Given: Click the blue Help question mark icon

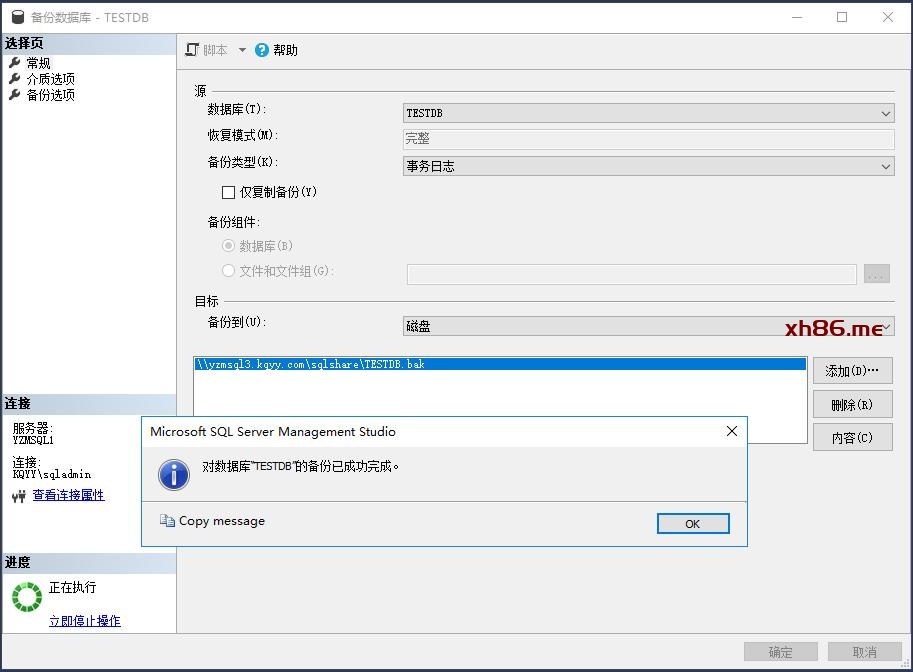Looking at the screenshot, I should pyautogui.click(x=262, y=50).
